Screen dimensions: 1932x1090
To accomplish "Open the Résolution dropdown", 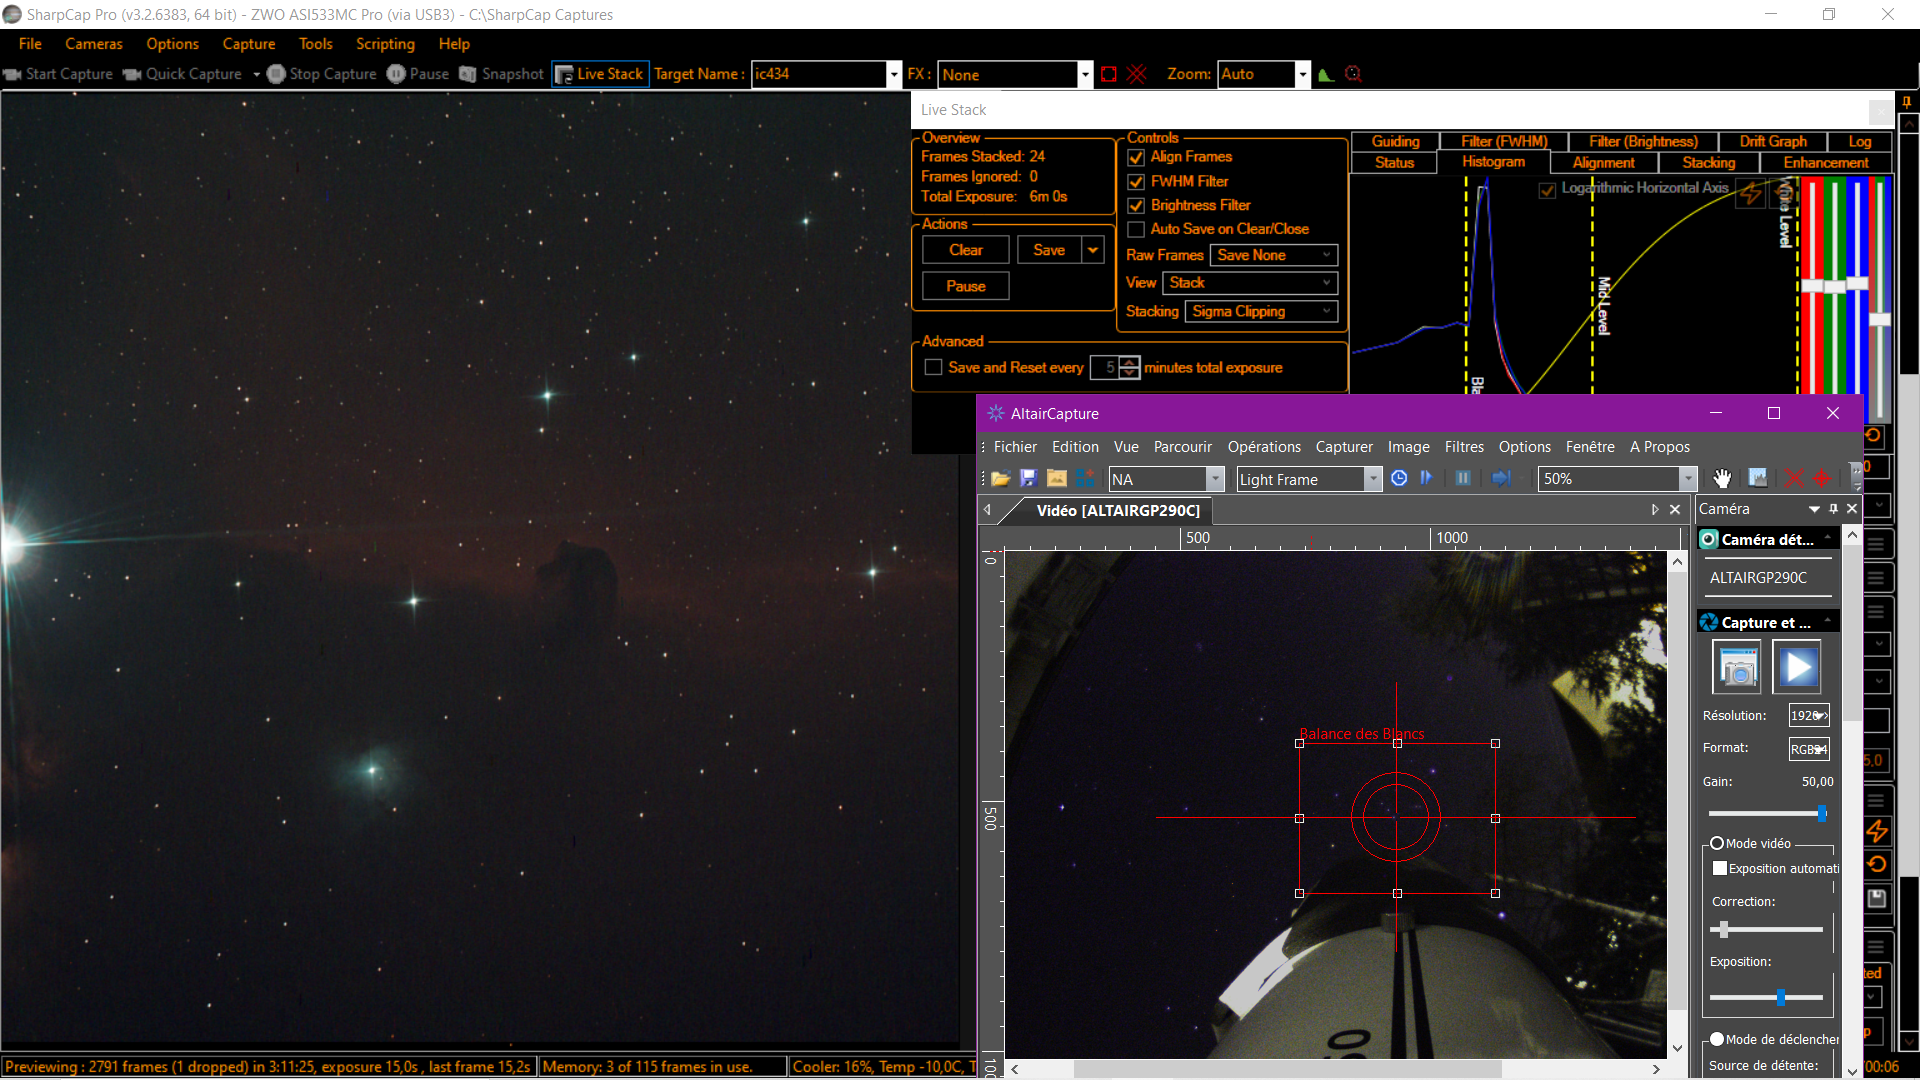I will tap(1809, 716).
